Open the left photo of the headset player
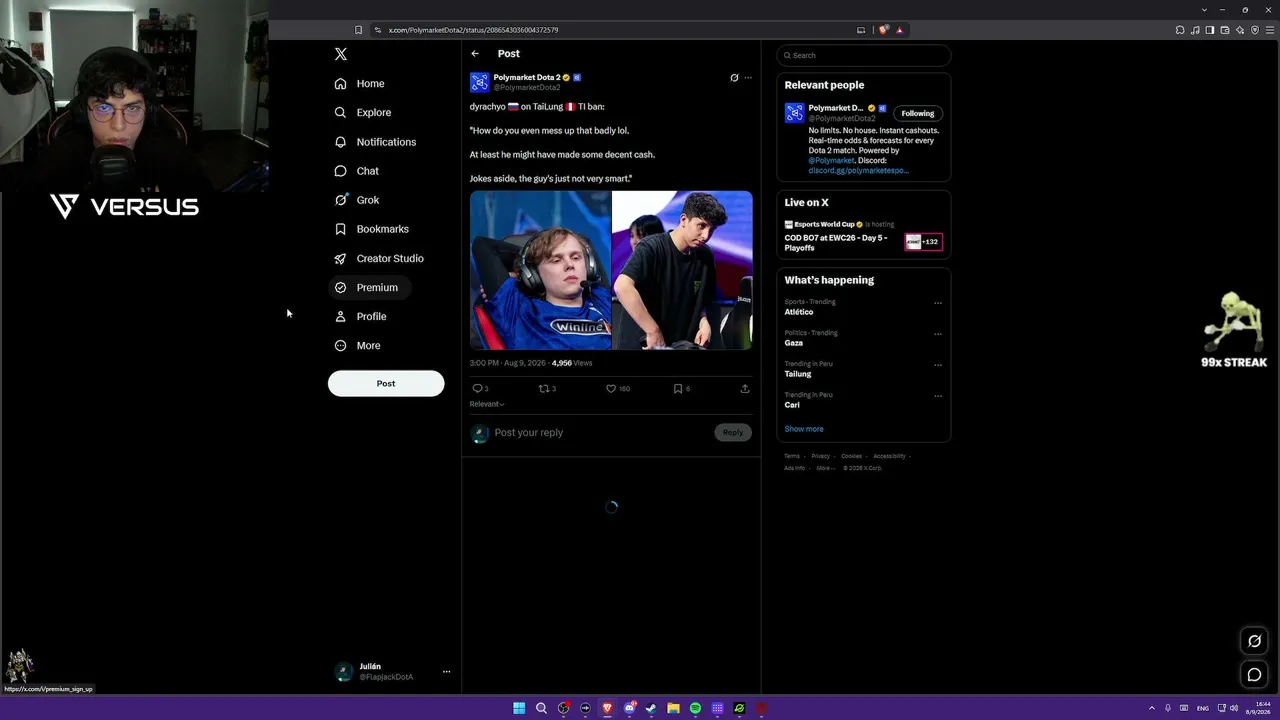 pos(540,270)
